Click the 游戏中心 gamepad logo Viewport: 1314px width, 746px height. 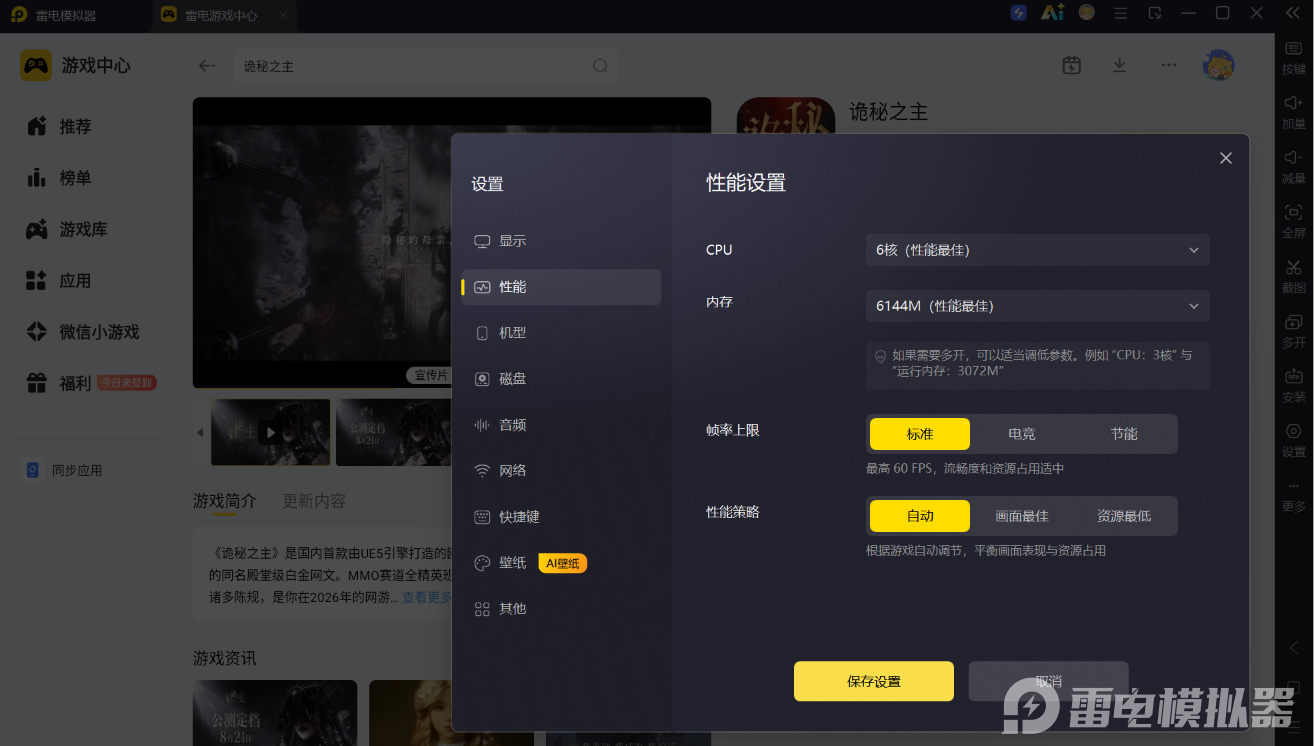(36, 66)
